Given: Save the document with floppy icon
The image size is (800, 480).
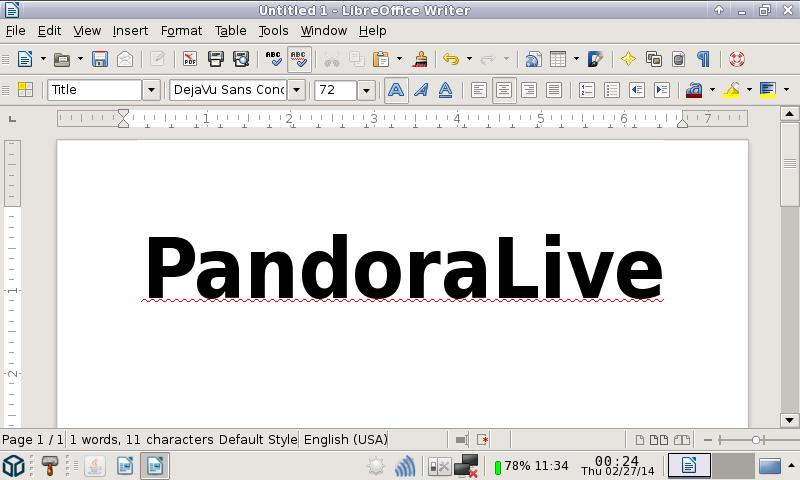Looking at the screenshot, I should [99, 59].
